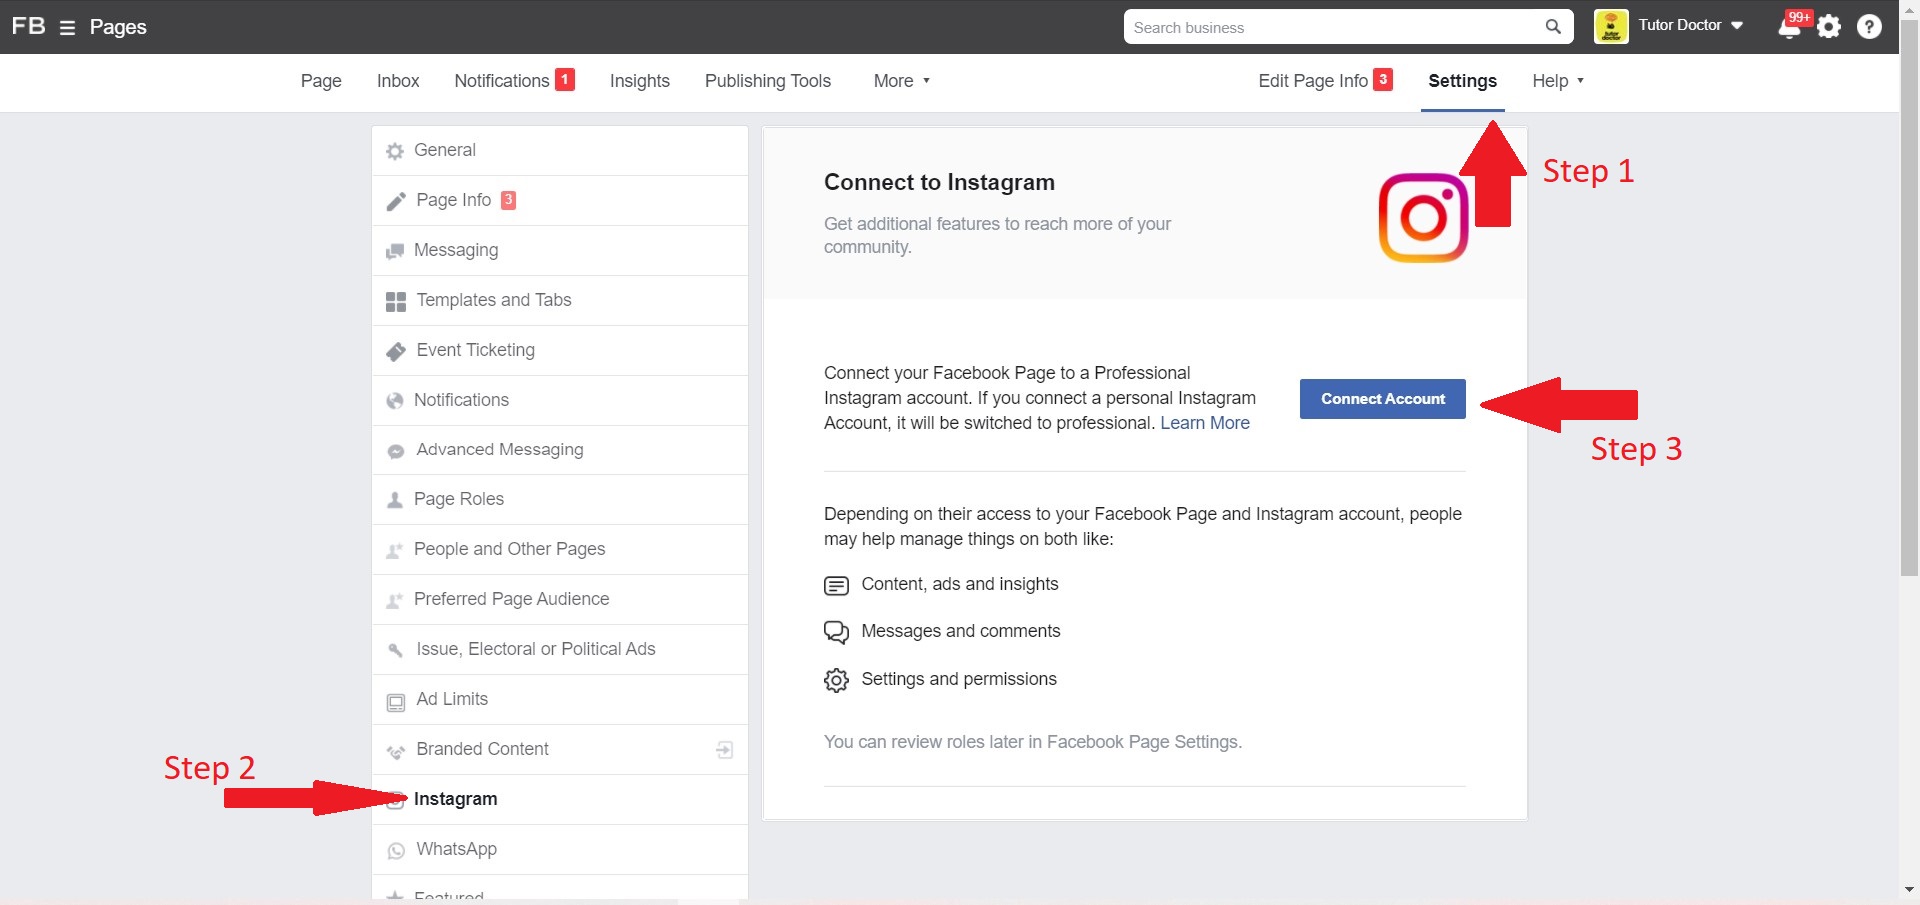Click the Political Ads megaphone icon
1920x905 pixels.
click(396, 650)
